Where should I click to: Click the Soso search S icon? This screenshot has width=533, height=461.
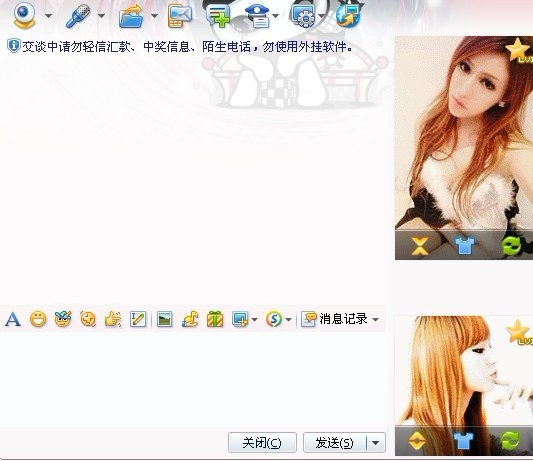[274, 319]
